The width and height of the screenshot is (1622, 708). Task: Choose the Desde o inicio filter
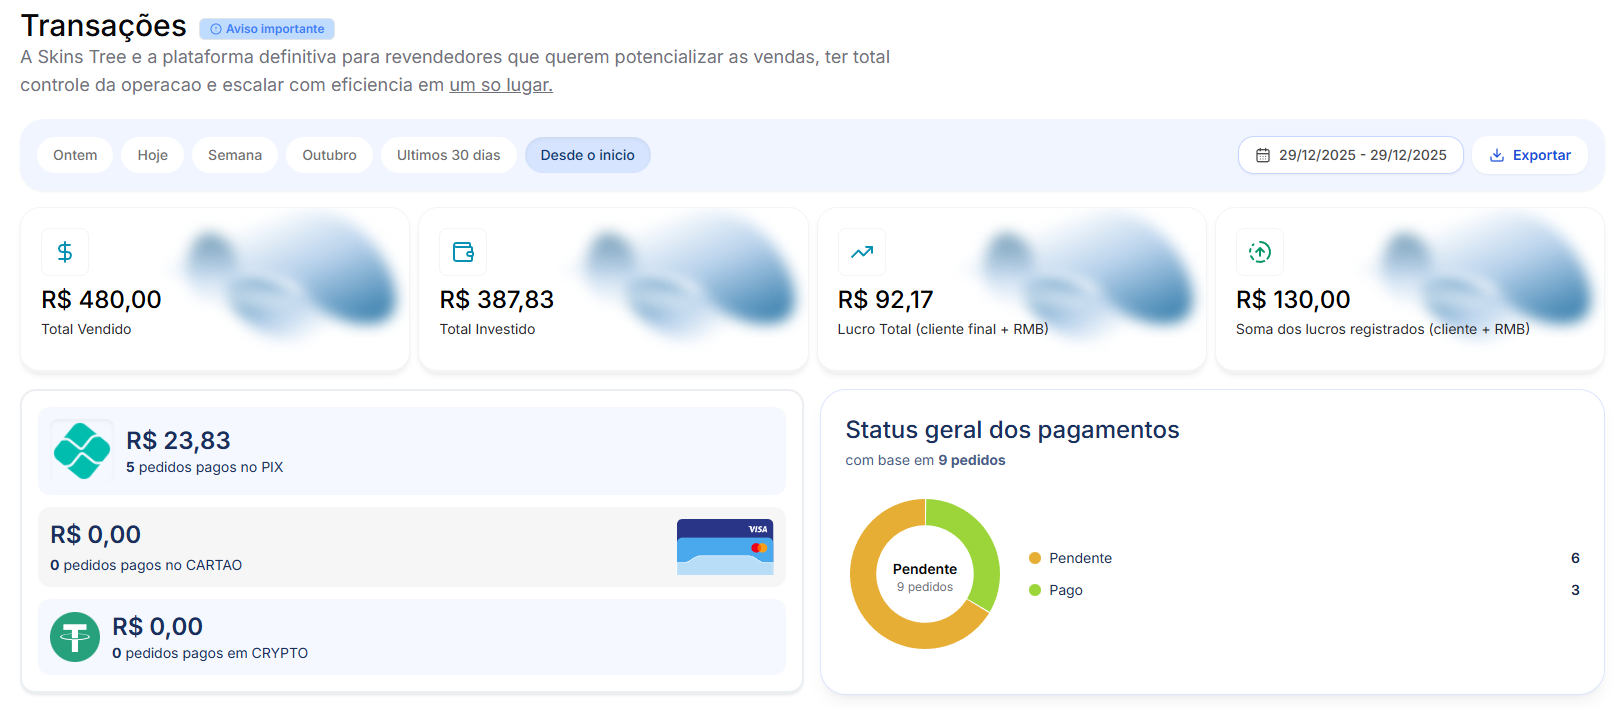click(x=587, y=155)
